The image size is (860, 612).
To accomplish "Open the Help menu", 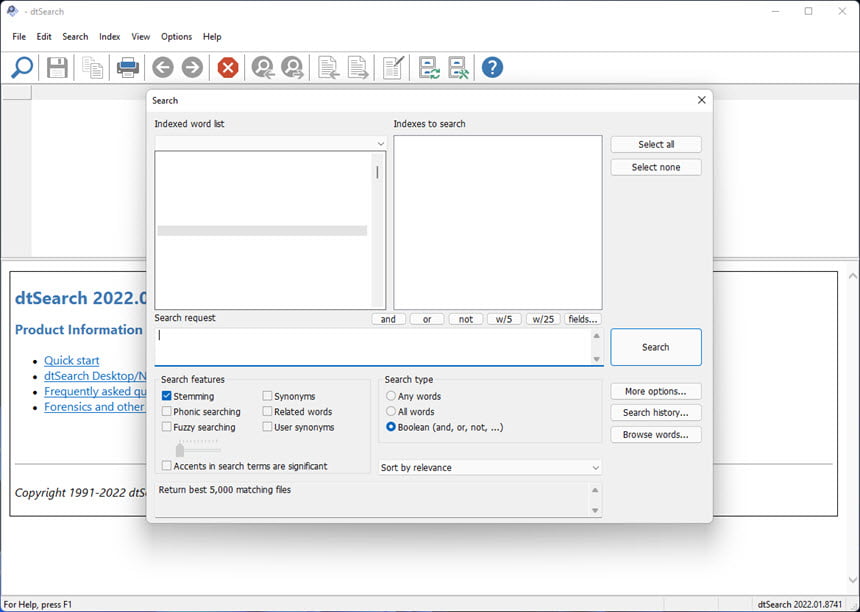I will coord(212,37).
